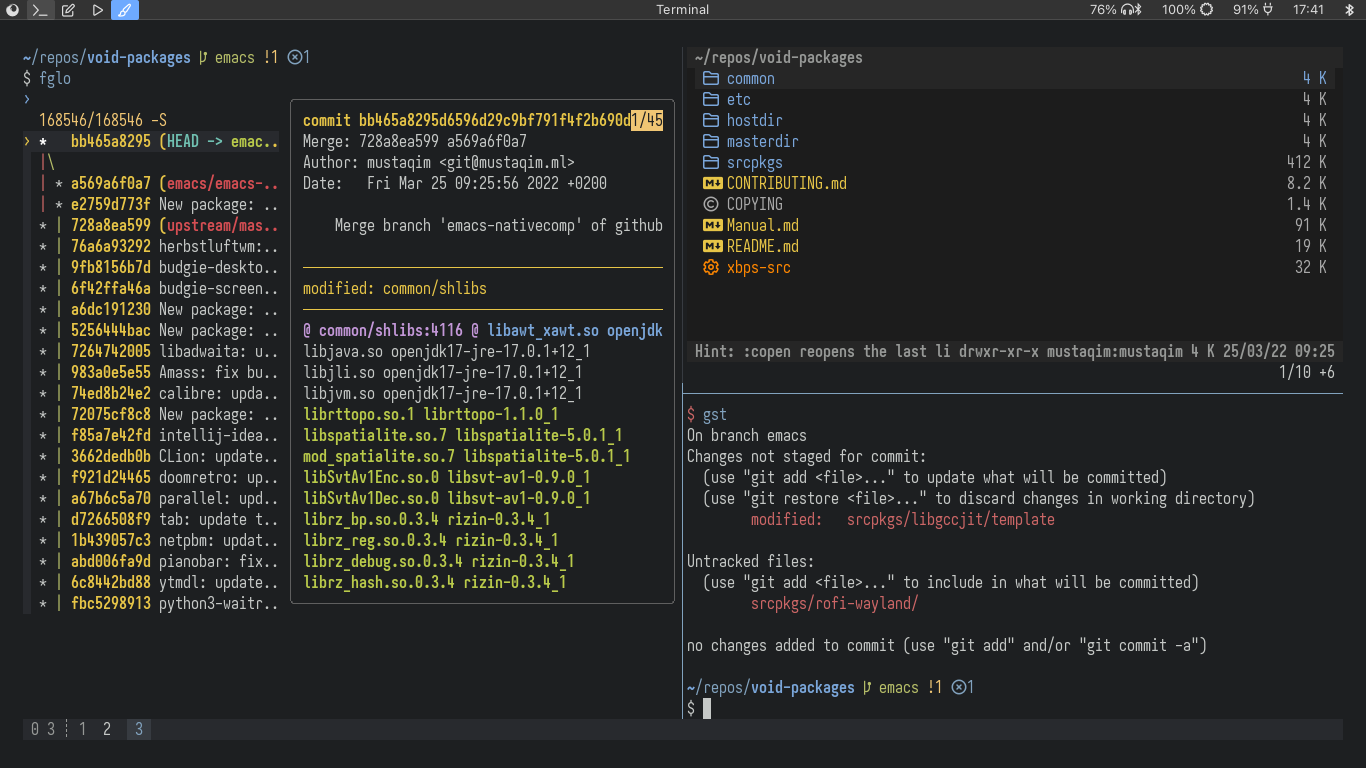Click the circular launcher icon at far left

(12, 10)
